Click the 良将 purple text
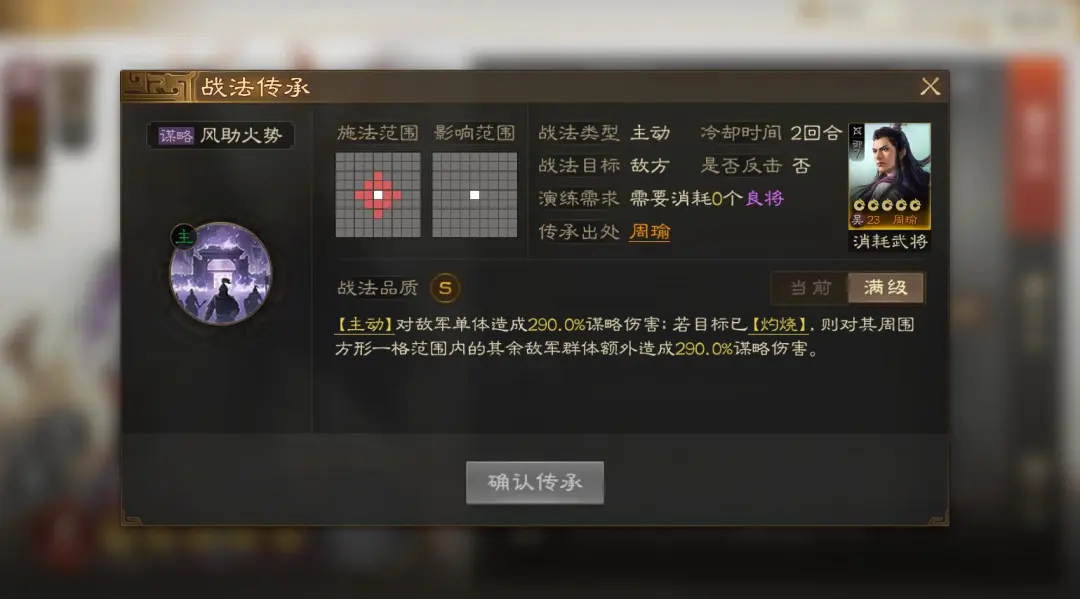The width and height of the screenshot is (1080, 599). point(765,198)
